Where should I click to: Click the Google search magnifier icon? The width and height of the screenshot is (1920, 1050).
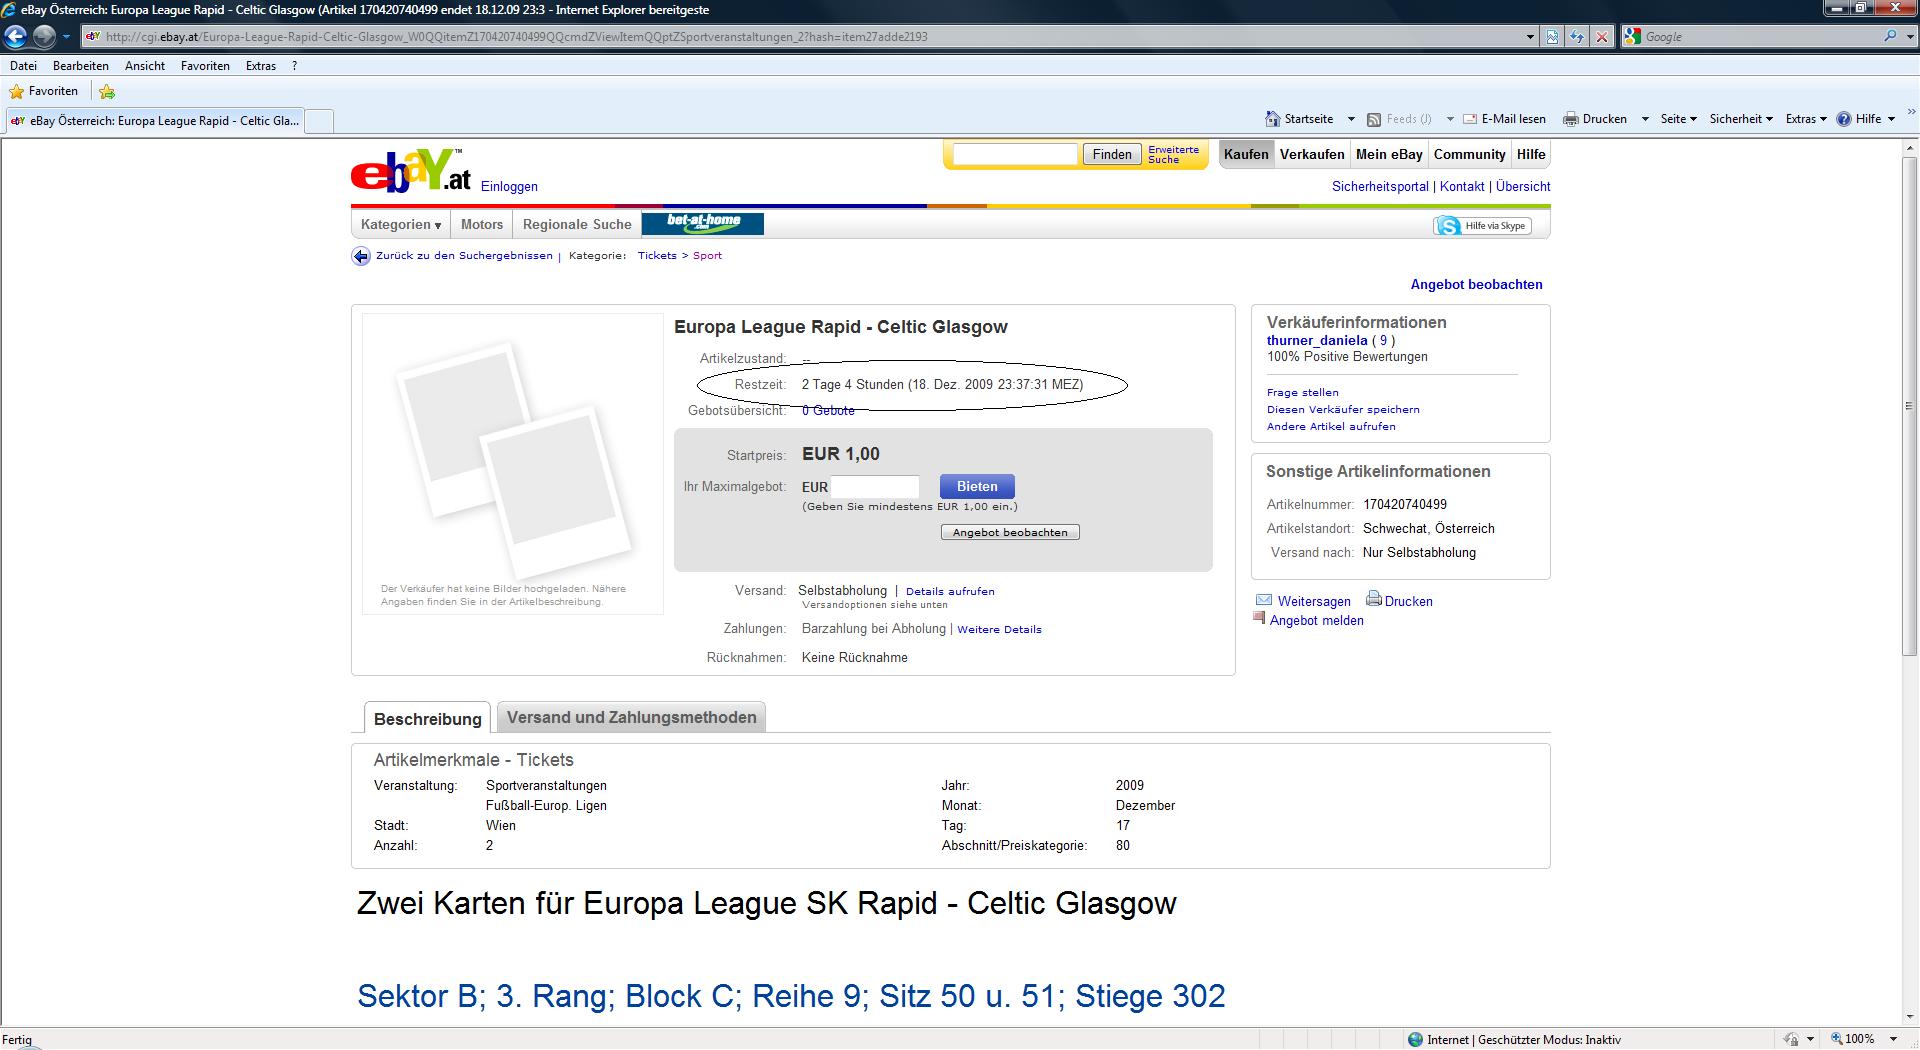[x=1890, y=36]
